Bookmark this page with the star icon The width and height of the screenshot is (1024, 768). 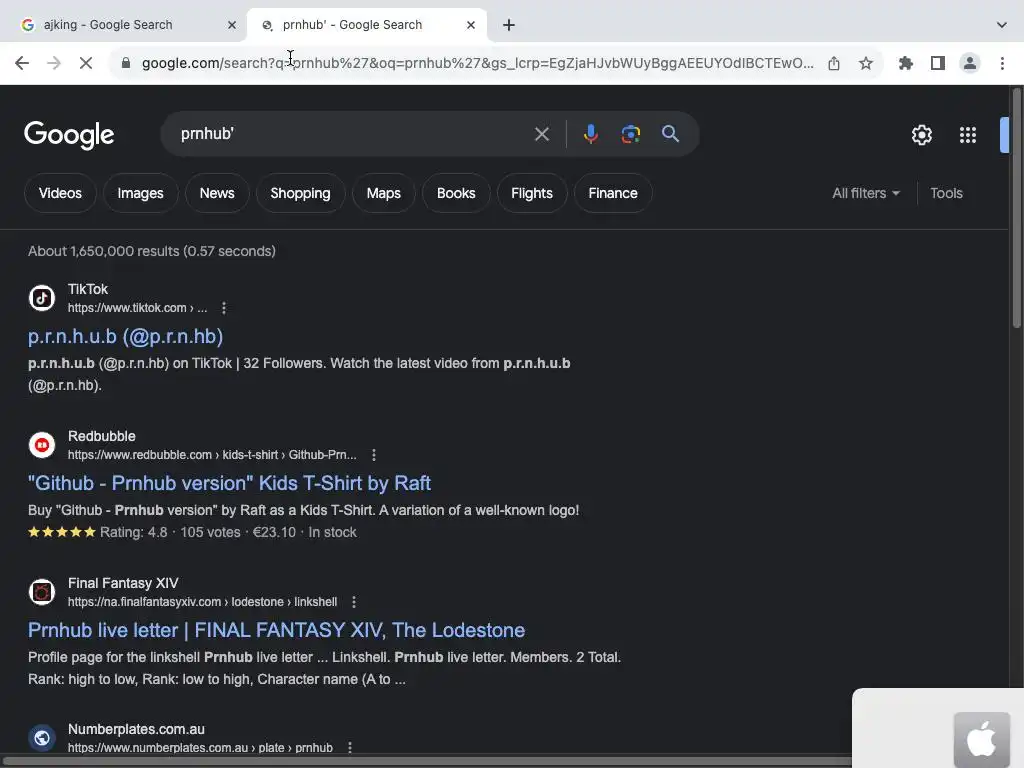866,63
